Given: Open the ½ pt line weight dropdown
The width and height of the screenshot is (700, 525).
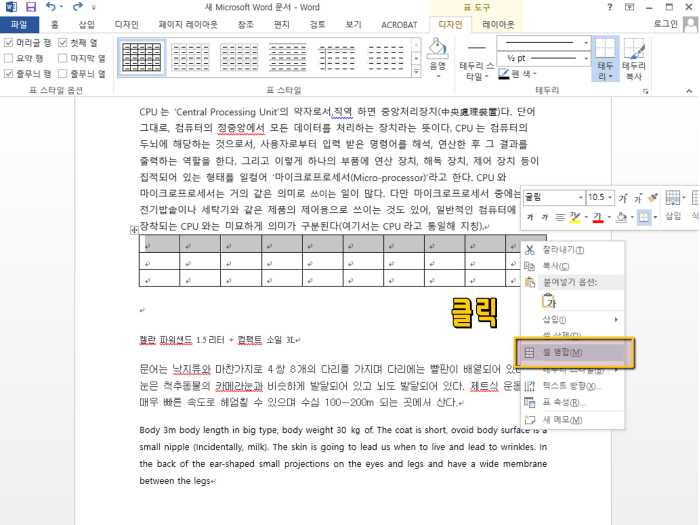Looking at the screenshot, I should tap(586, 58).
